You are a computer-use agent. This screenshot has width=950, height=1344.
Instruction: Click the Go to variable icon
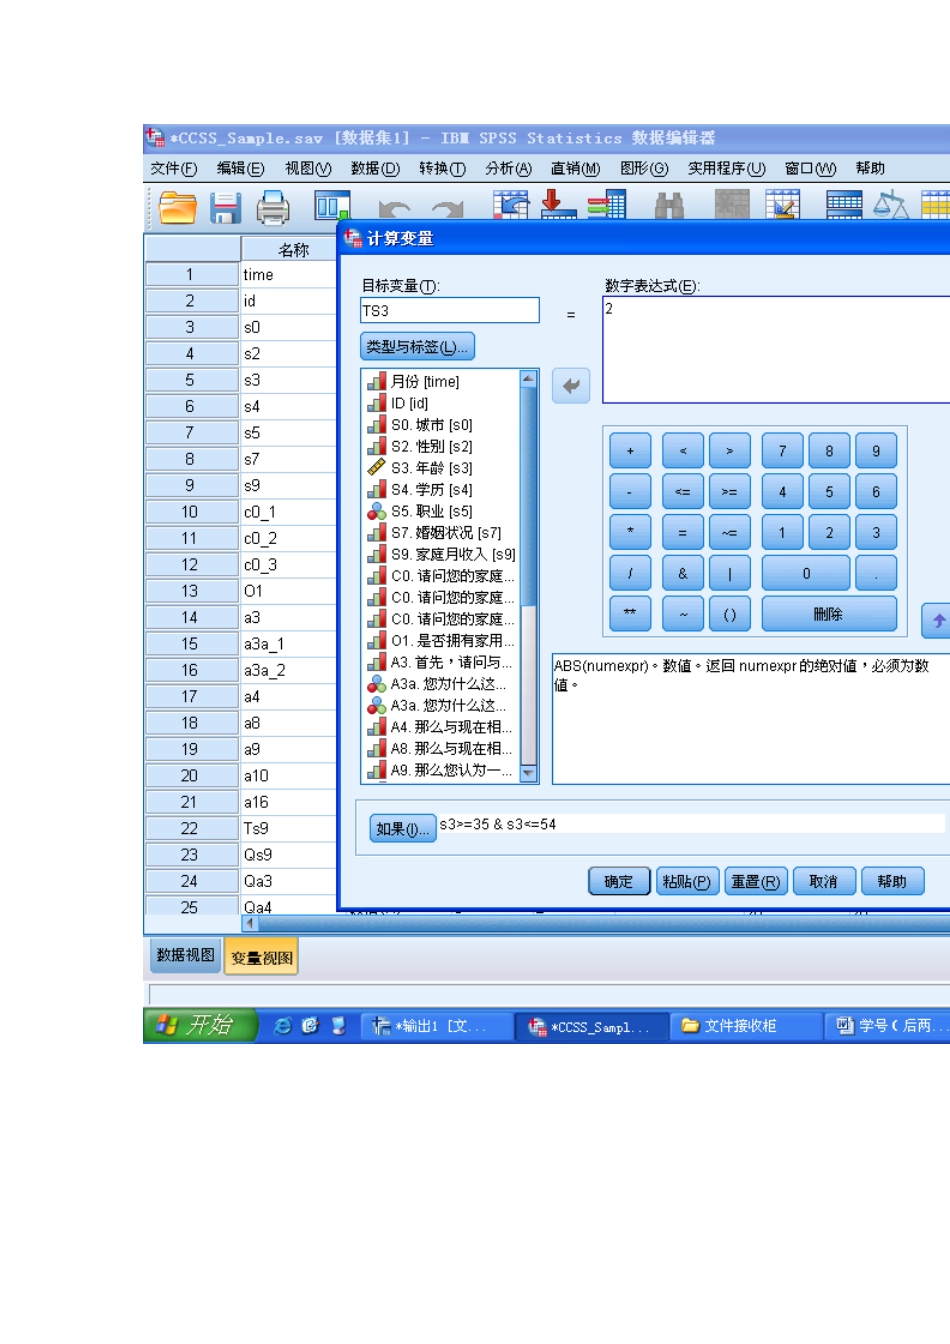[558, 205]
